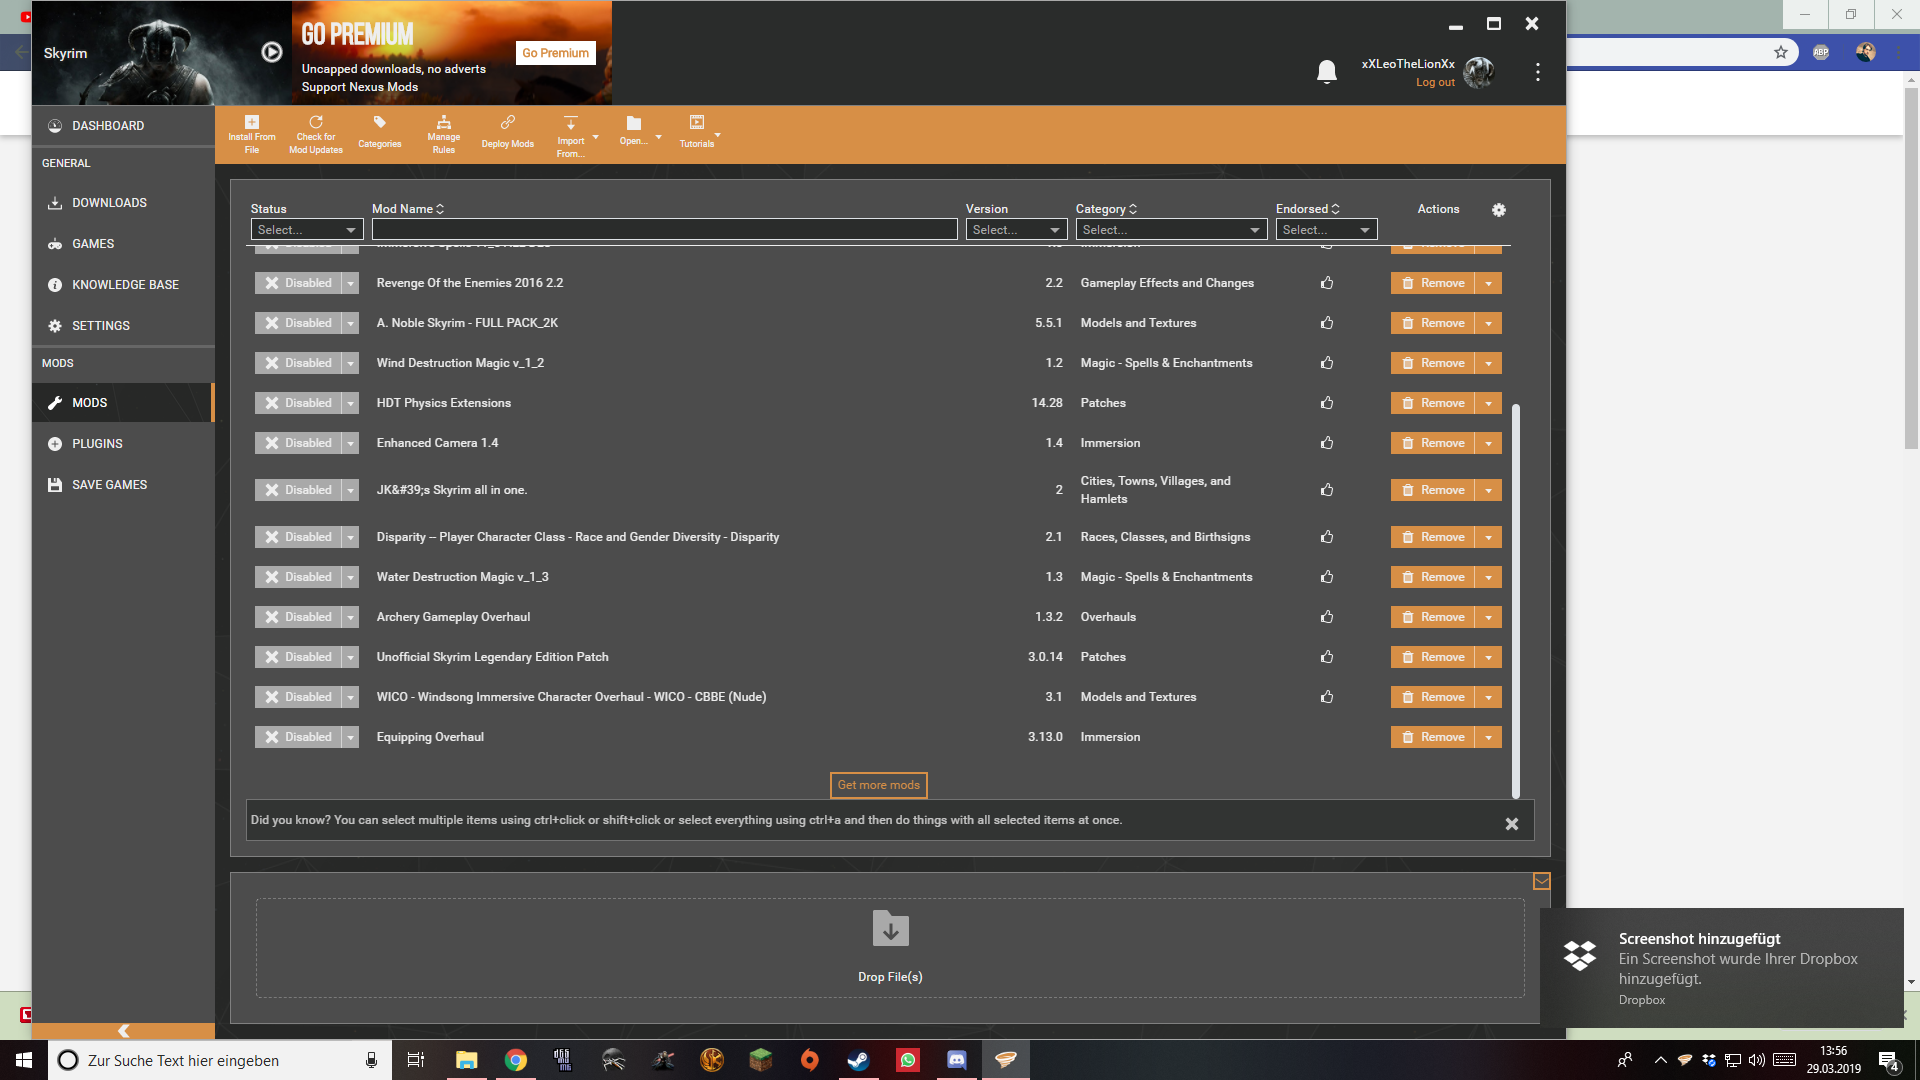The height and width of the screenshot is (1080, 1920).
Task: Open Category filter dropdown
Action: coord(1171,230)
